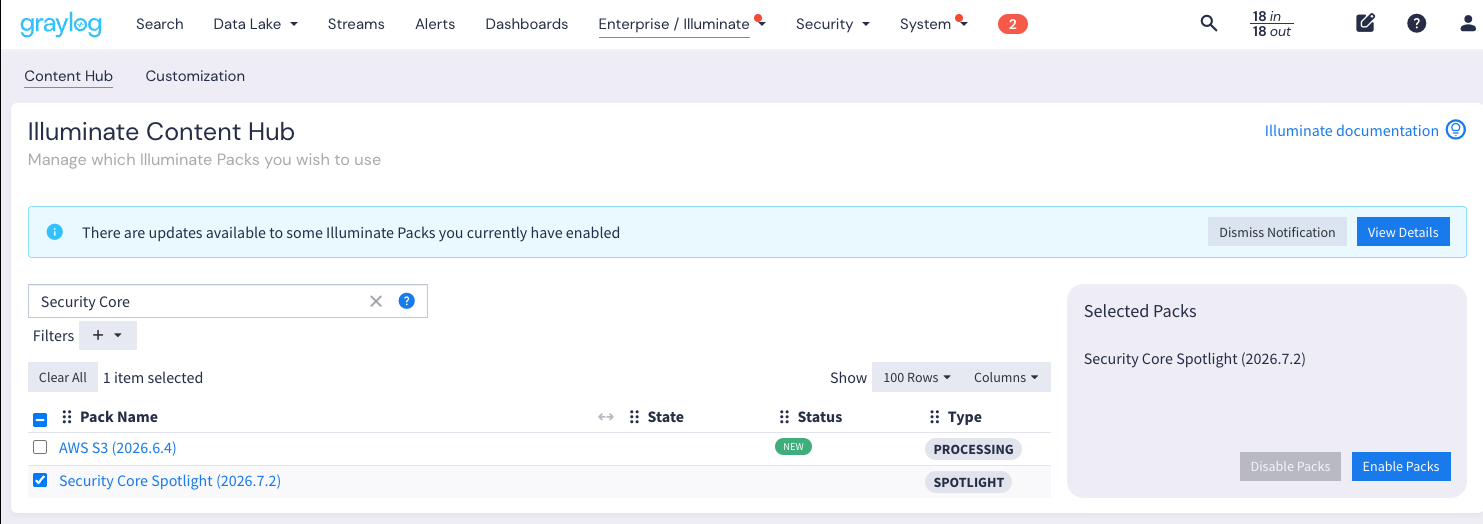Click the Status column header

tap(820, 417)
